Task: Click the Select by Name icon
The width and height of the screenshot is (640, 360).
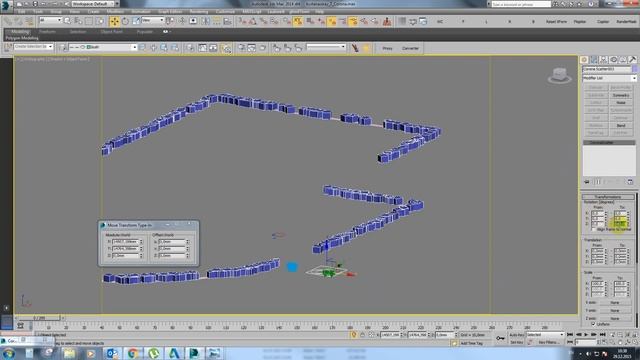Action: [x=78, y=21]
